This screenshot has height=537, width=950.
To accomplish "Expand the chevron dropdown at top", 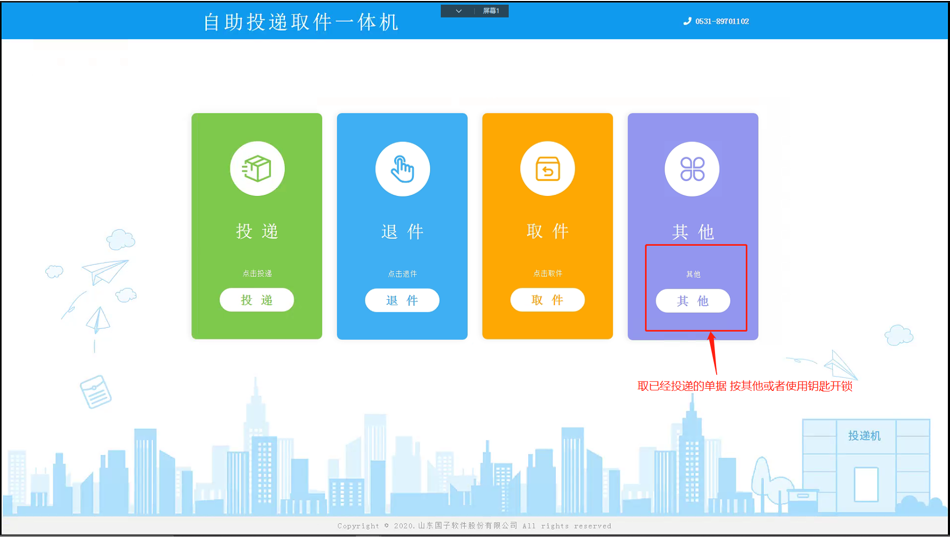I will (x=458, y=11).
